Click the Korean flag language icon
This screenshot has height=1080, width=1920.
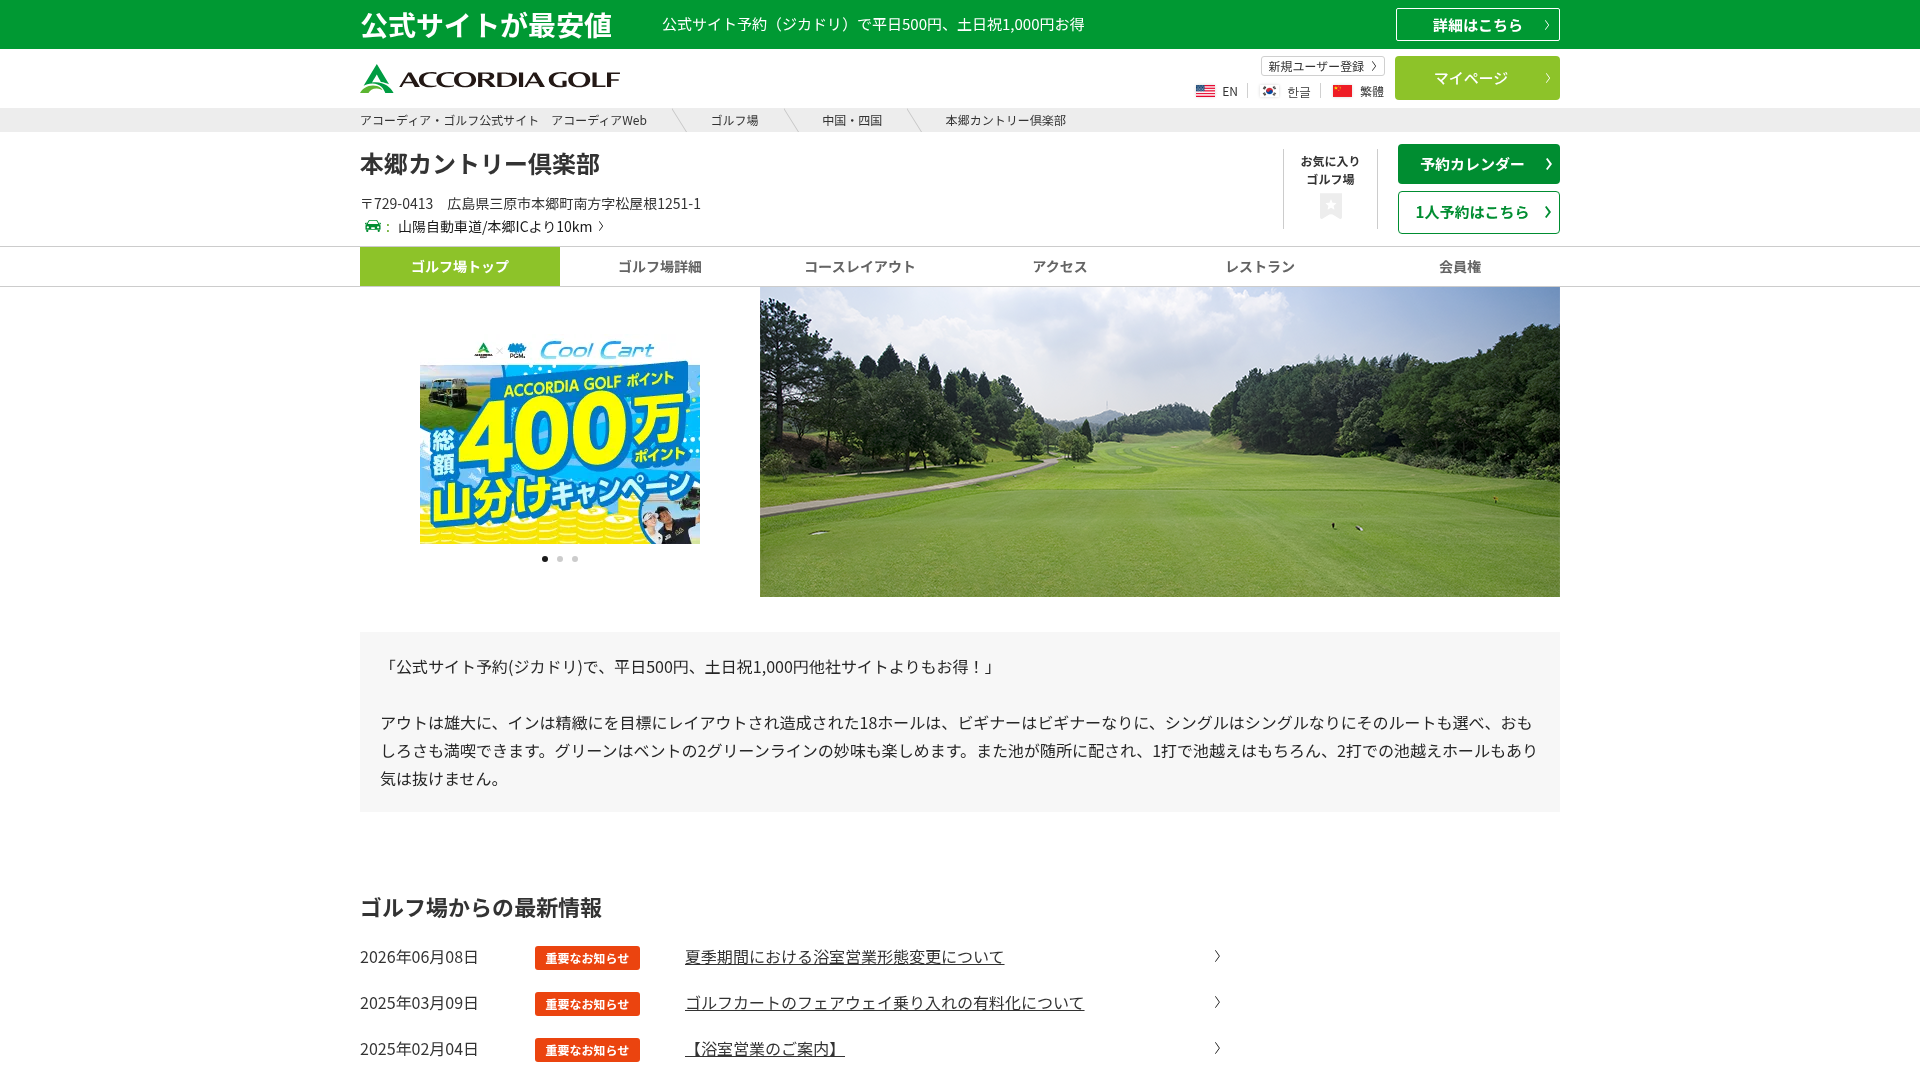[1269, 91]
